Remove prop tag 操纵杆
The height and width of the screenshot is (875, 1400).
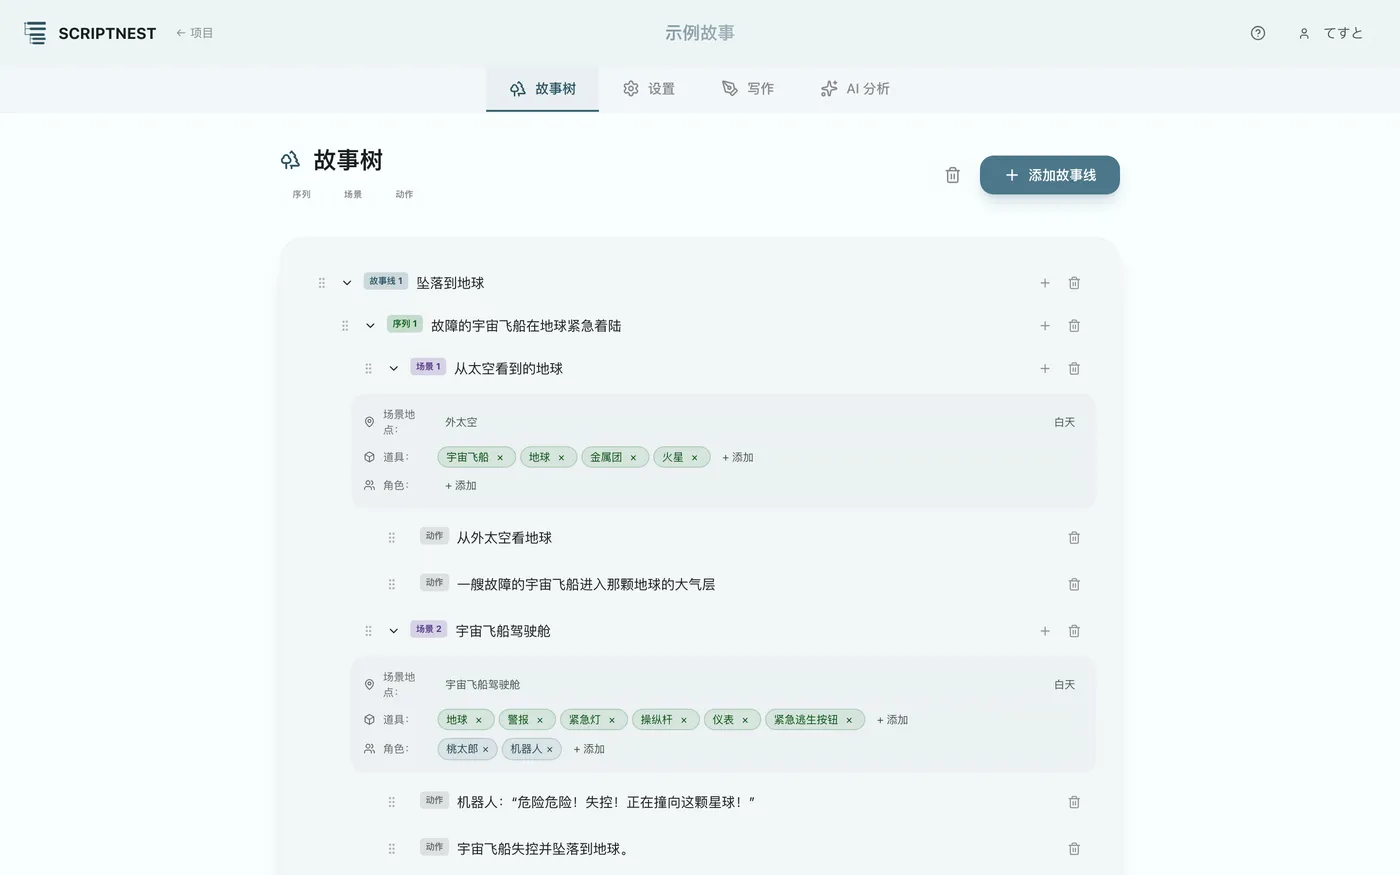[x=684, y=720]
